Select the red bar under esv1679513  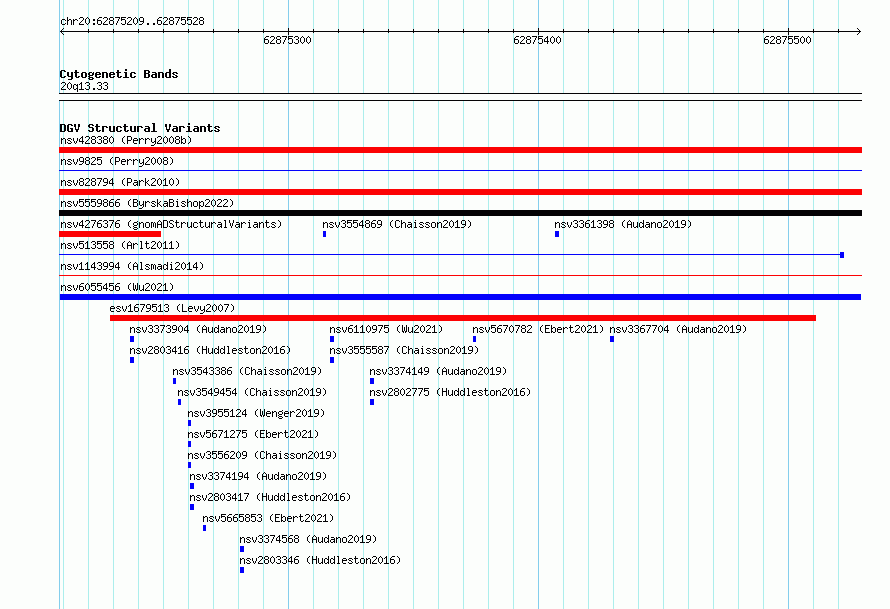coord(463,318)
